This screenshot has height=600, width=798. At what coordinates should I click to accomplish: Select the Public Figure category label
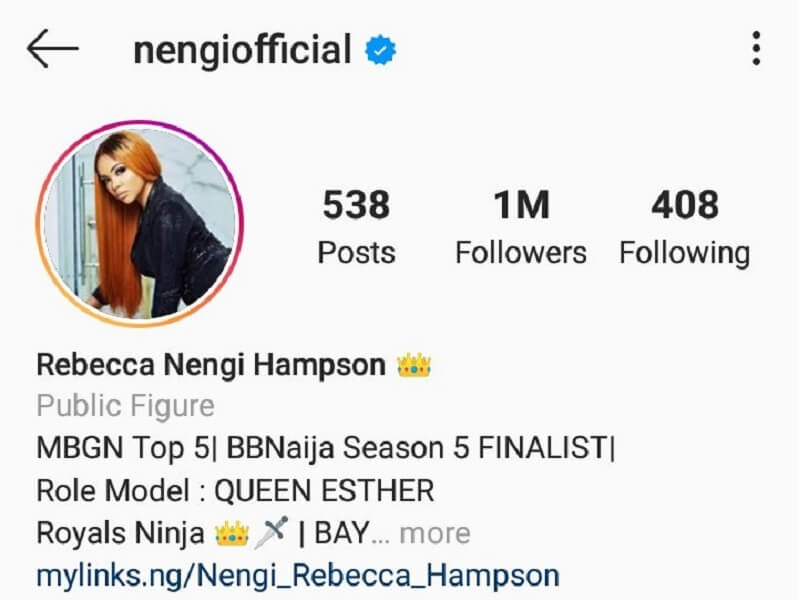(126, 406)
